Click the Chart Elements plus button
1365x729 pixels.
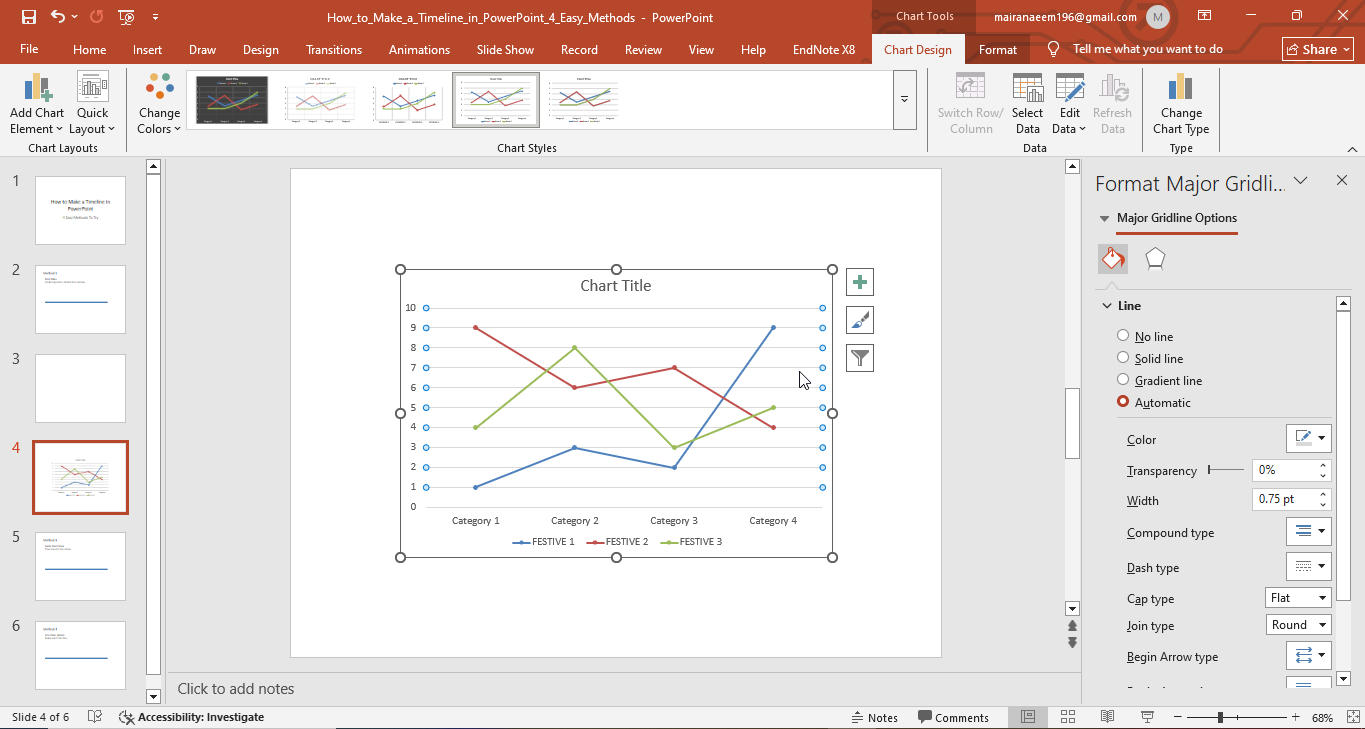860,282
